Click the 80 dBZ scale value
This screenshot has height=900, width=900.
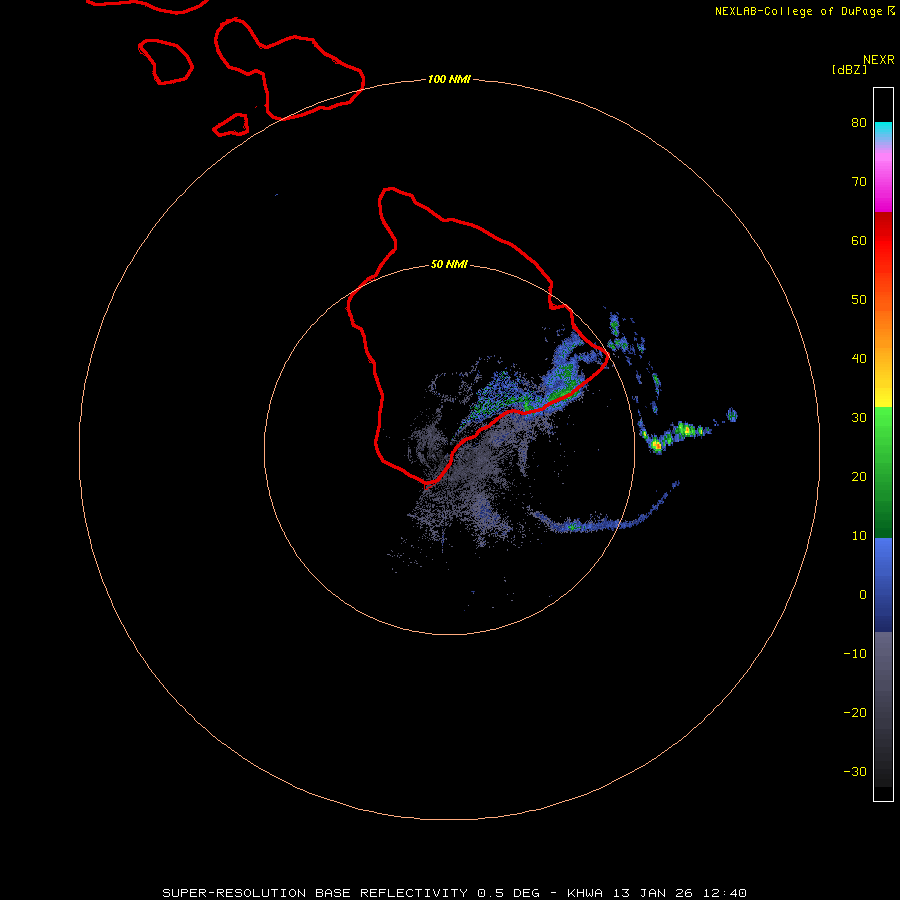tap(859, 122)
